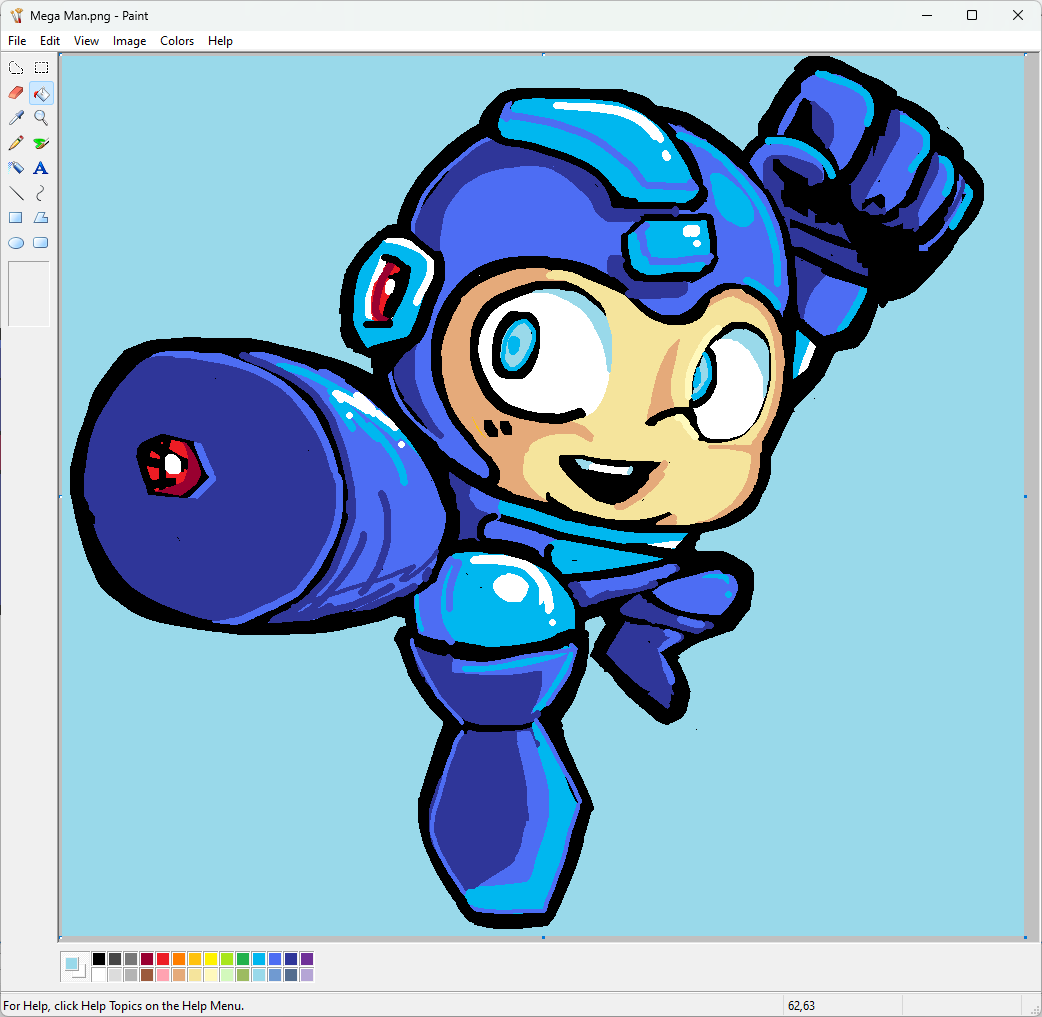Open the File menu
The width and height of the screenshot is (1042, 1017).
(17, 41)
